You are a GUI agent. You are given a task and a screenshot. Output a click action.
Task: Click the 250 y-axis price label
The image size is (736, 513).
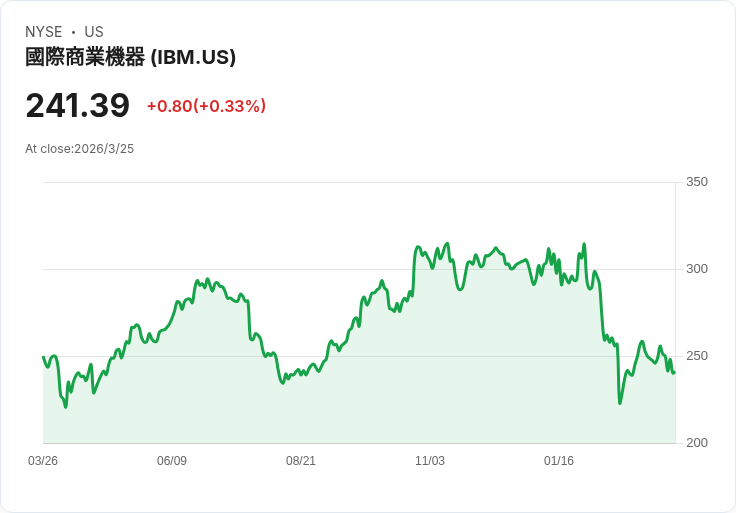[696, 356]
